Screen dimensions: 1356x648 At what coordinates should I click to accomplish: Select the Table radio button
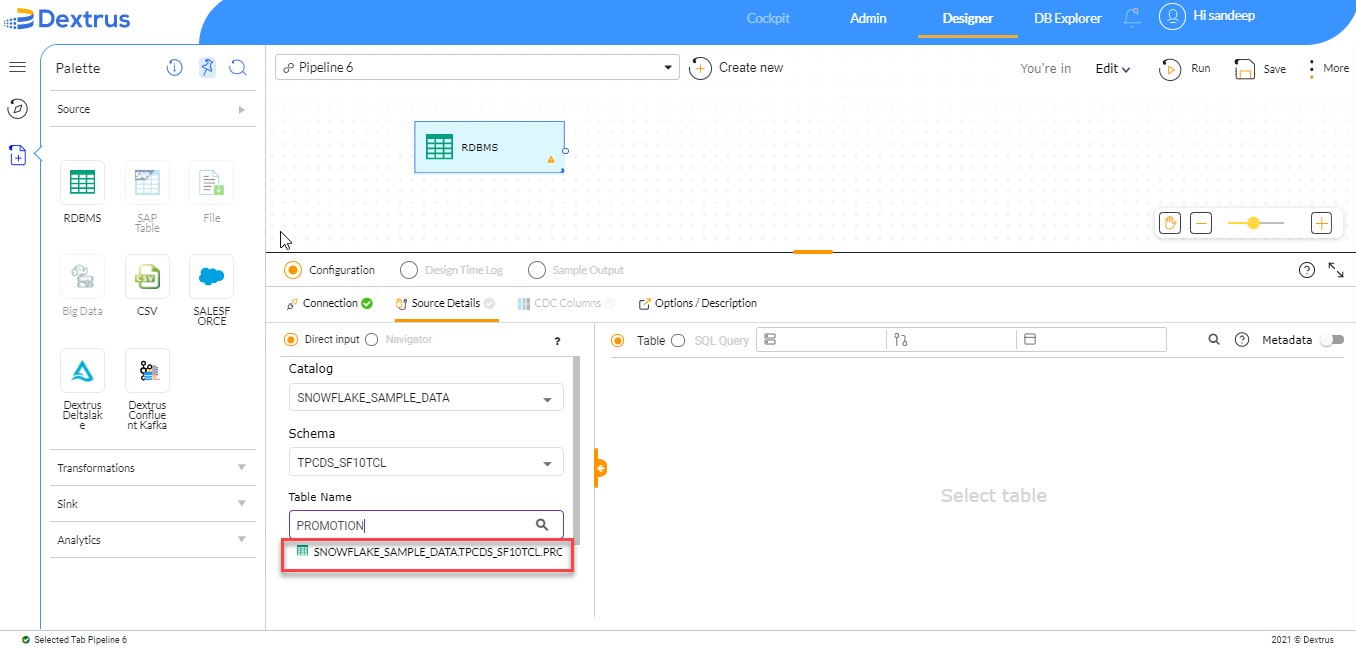pos(618,340)
